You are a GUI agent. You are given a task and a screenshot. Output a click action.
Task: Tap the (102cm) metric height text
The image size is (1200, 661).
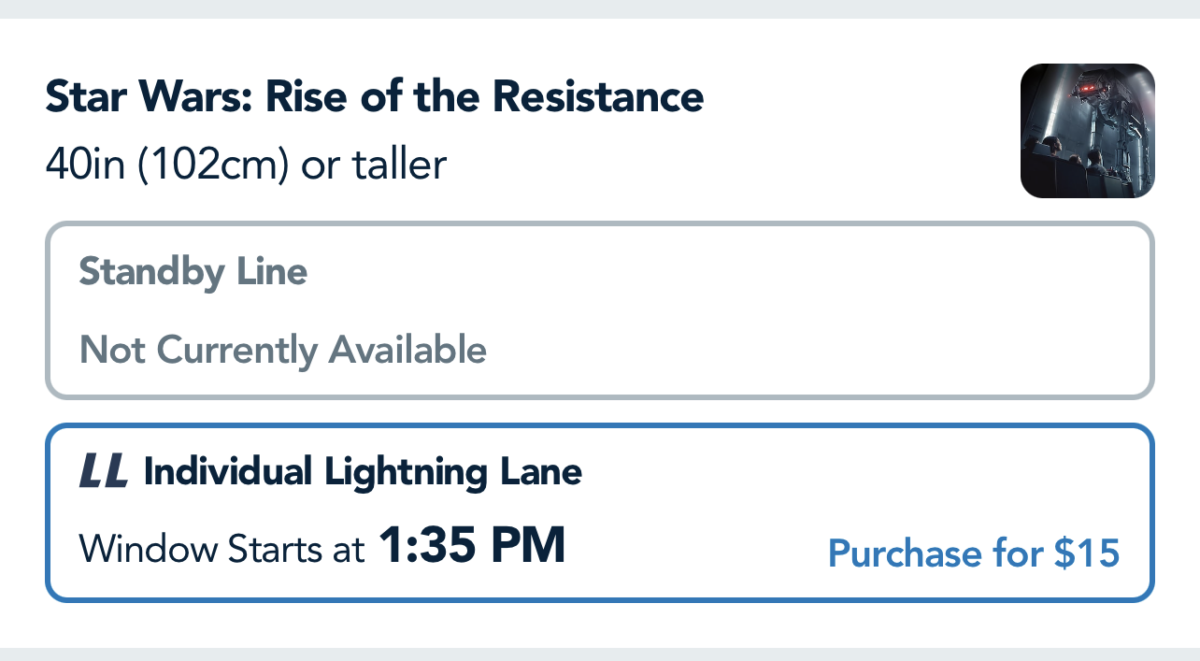(x=212, y=163)
